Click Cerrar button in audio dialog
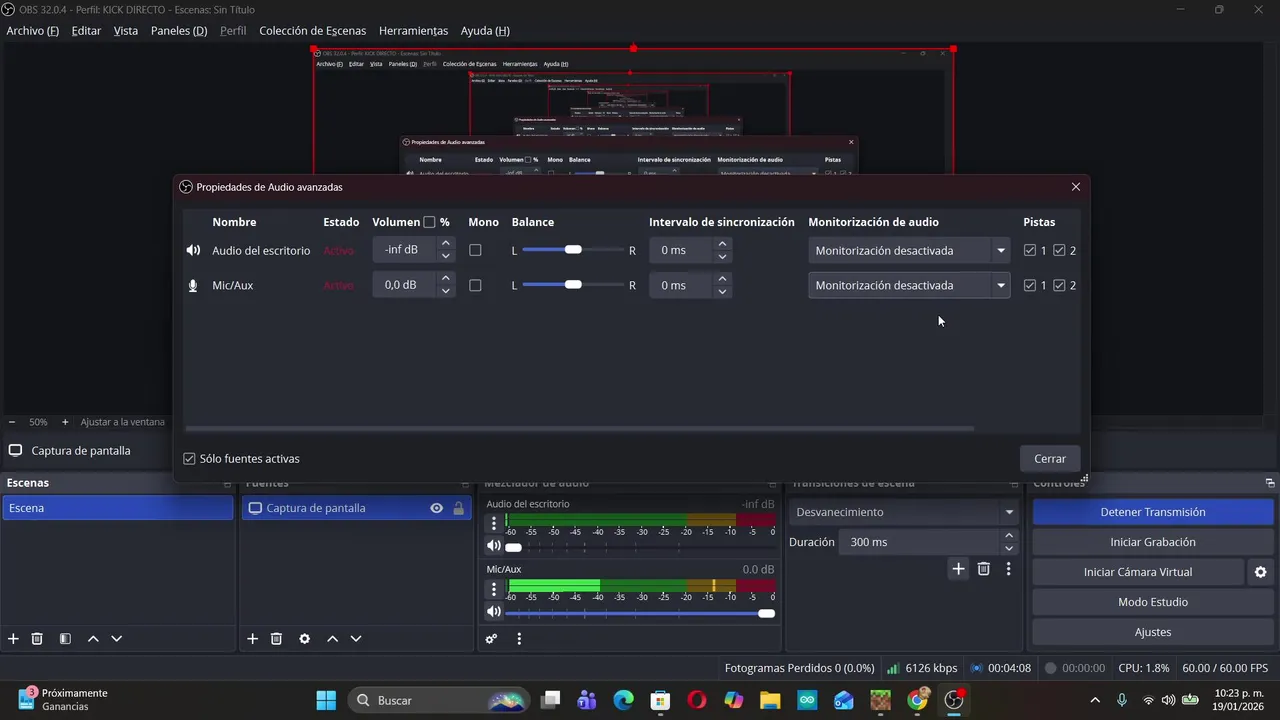Screen dimensions: 1280x720 1050,459
